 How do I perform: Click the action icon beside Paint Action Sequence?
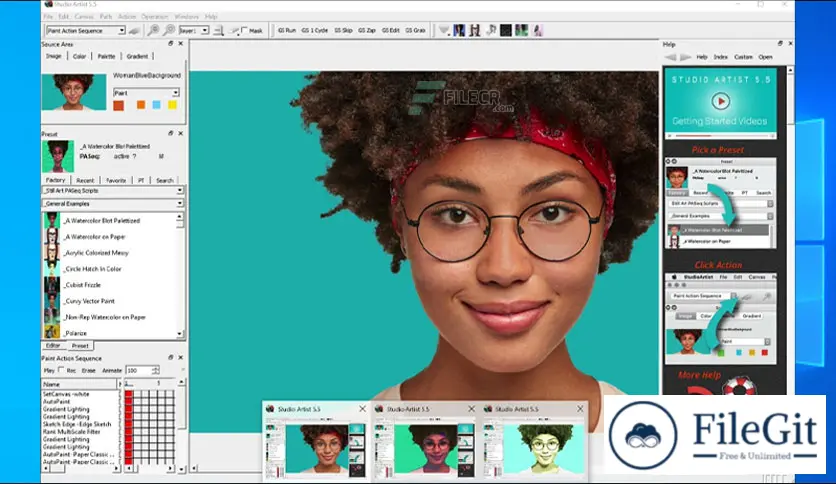134,31
